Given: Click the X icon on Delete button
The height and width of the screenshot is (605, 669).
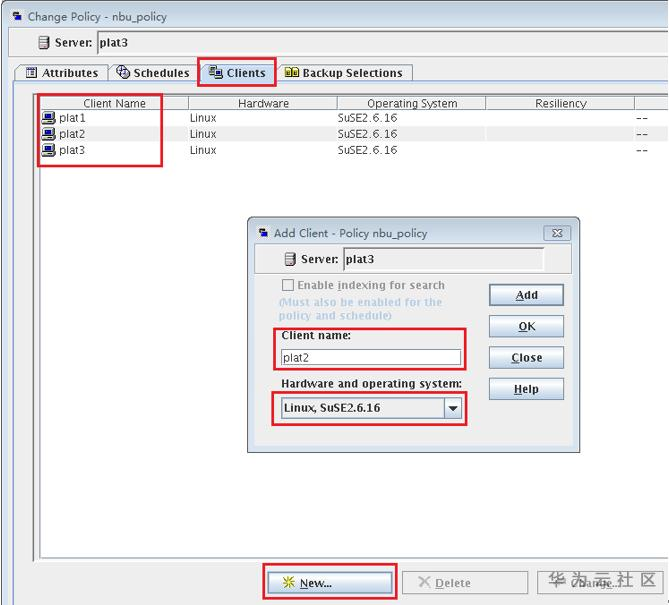Looking at the screenshot, I should pos(424,582).
